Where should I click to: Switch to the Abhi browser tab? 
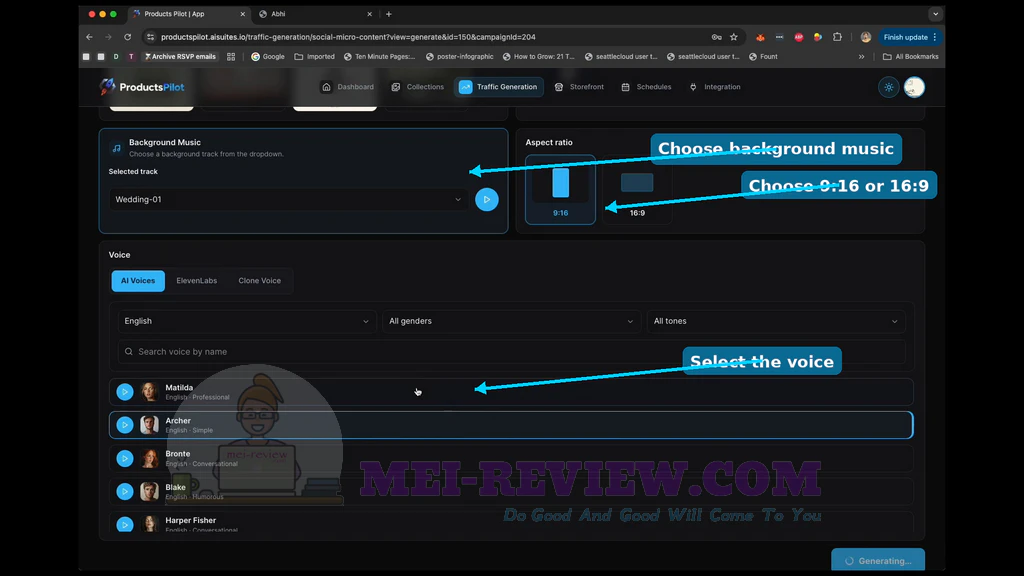pyautogui.click(x=316, y=14)
